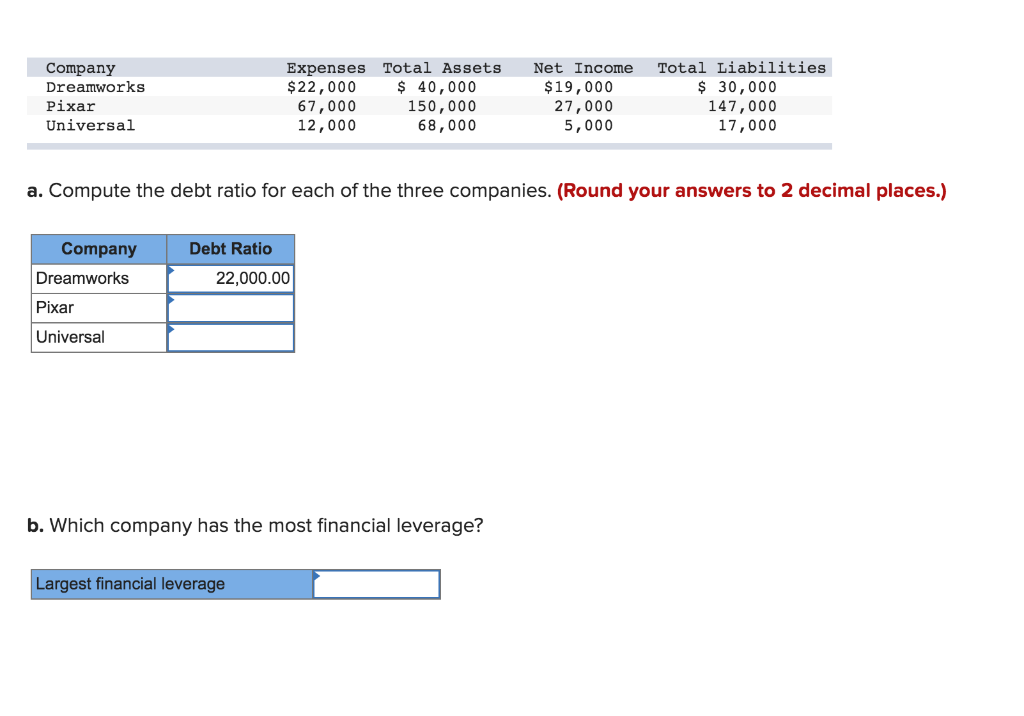Click the Expenses column header in data table
This screenshot has width=1024, height=716.
[326, 68]
